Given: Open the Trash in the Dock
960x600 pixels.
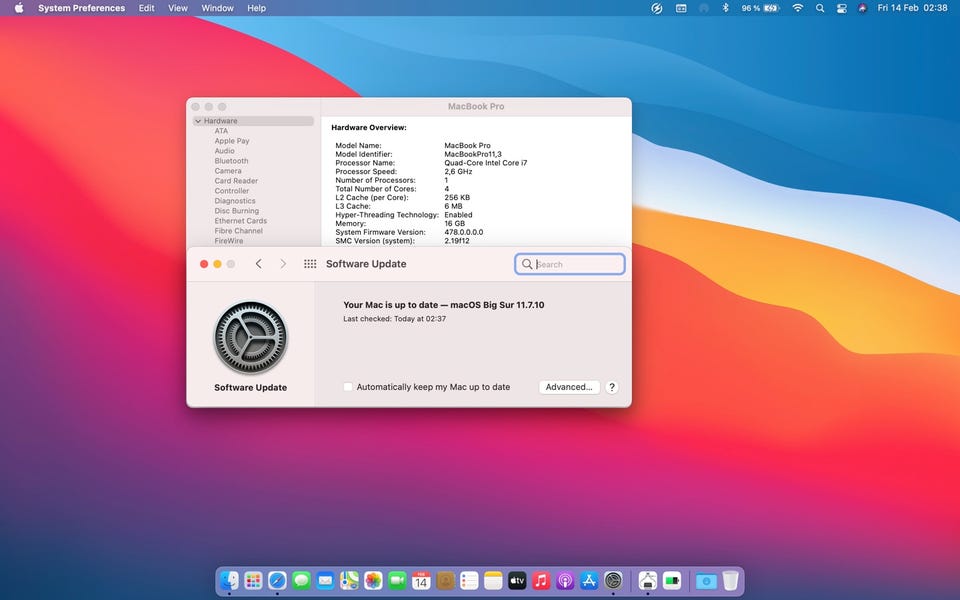Looking at the screenshot, I should [x=730, y=580].
